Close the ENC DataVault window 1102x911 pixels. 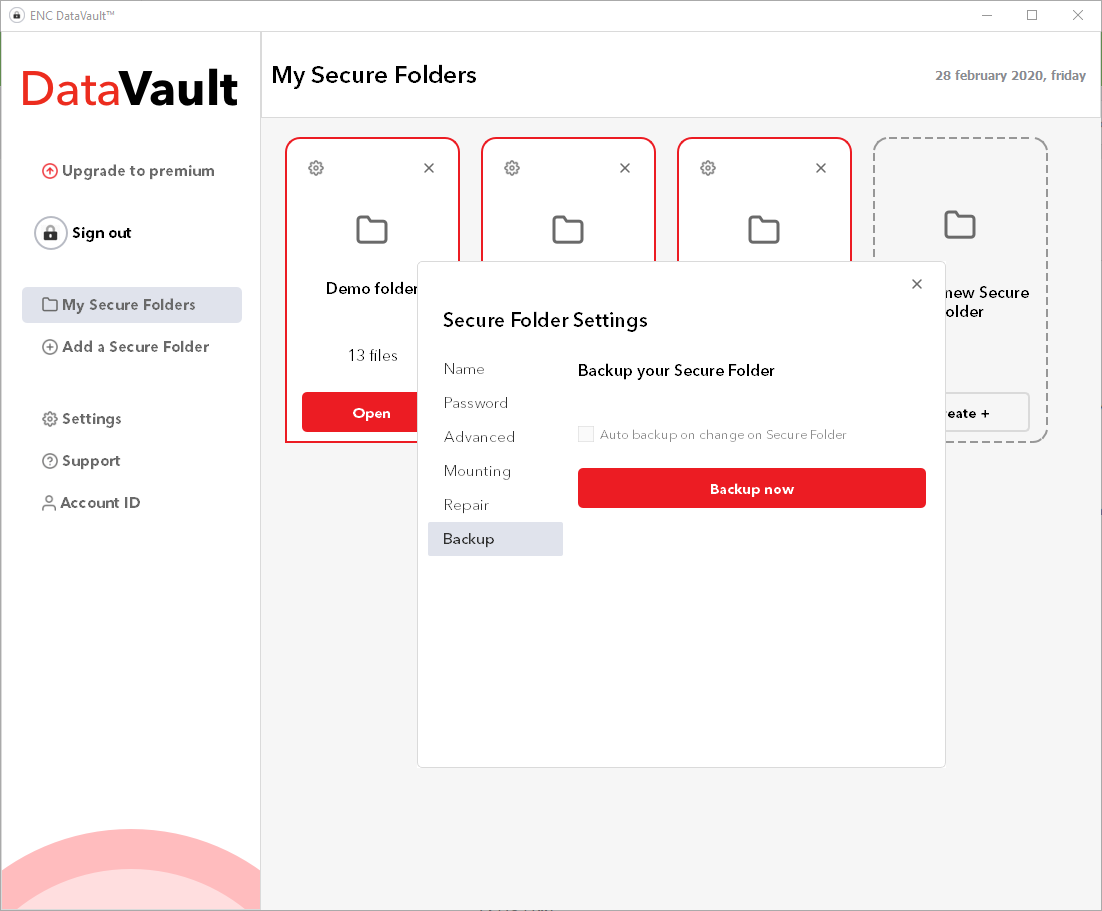click(x=1077, y=15)
